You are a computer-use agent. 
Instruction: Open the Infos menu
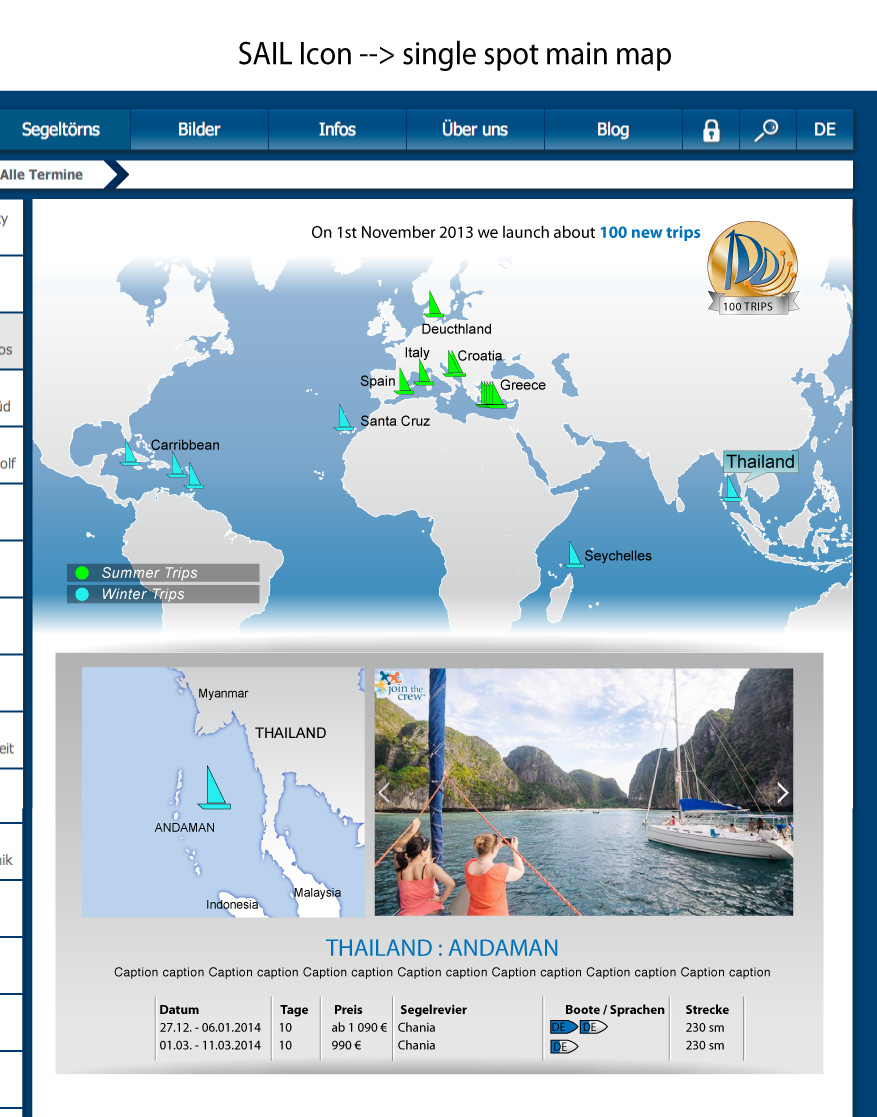tap(337, 130)
